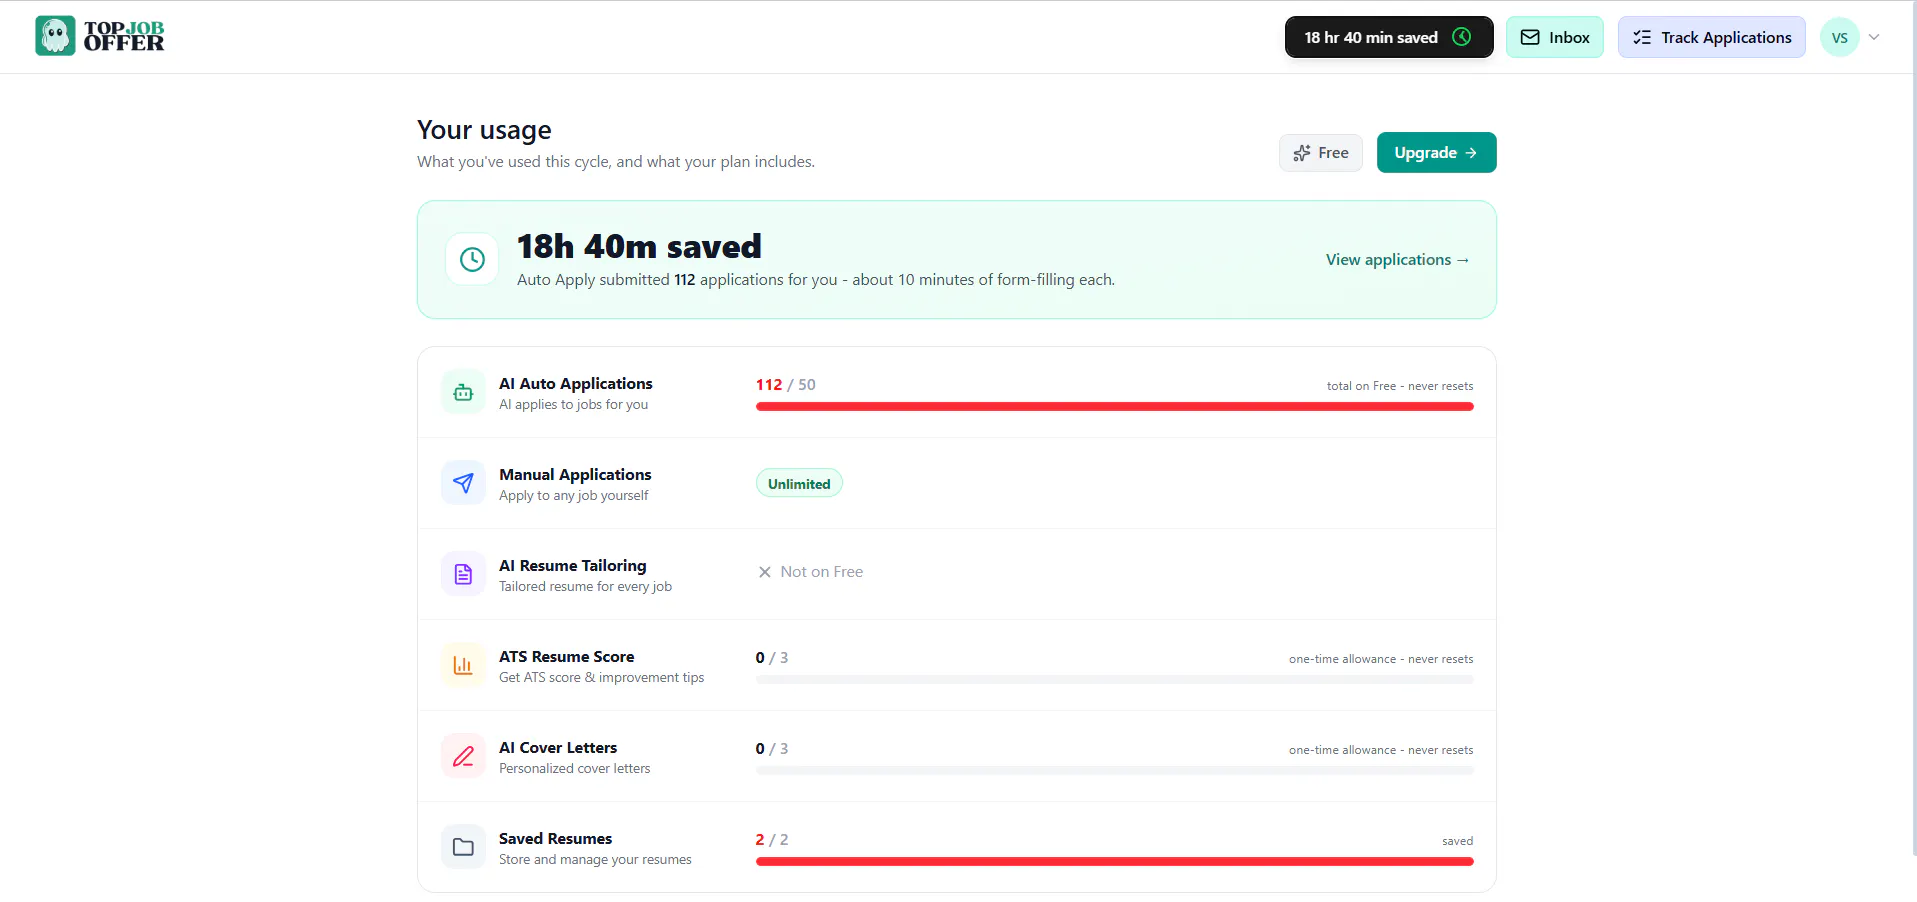Click the '2 / 2' saved resumes count

click(771, 840)
